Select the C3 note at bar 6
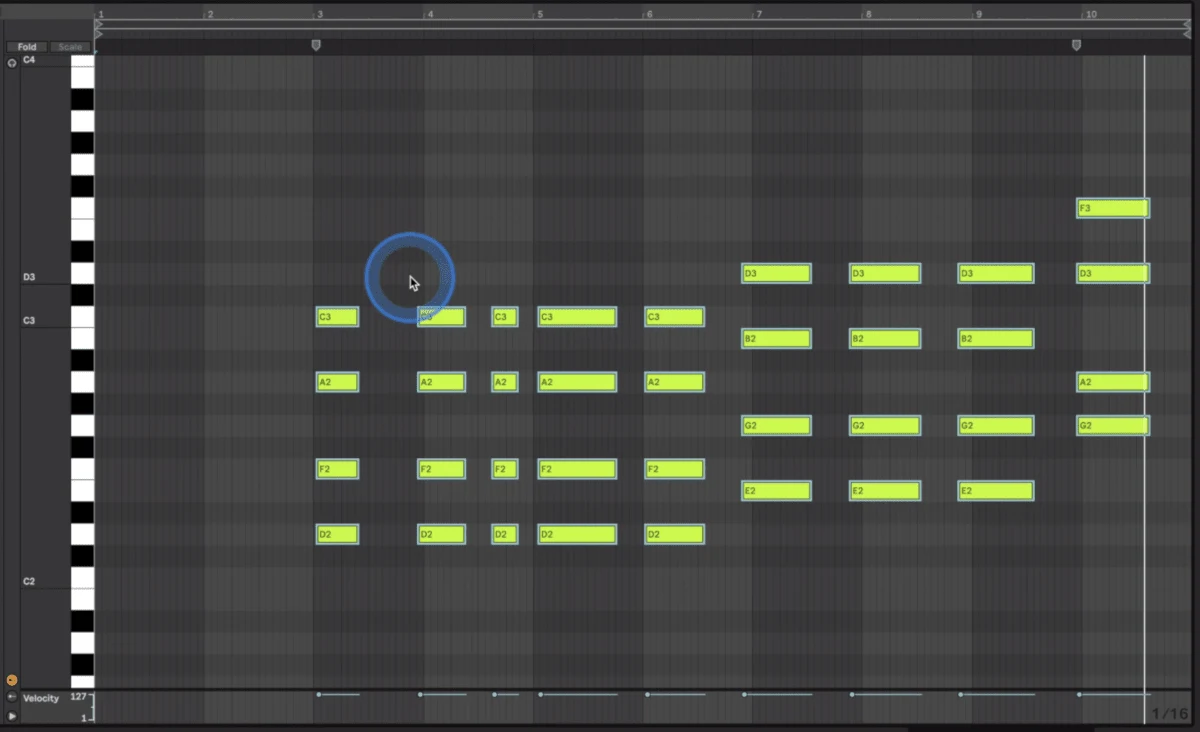The image size is (1200, 732). [674, 317]
